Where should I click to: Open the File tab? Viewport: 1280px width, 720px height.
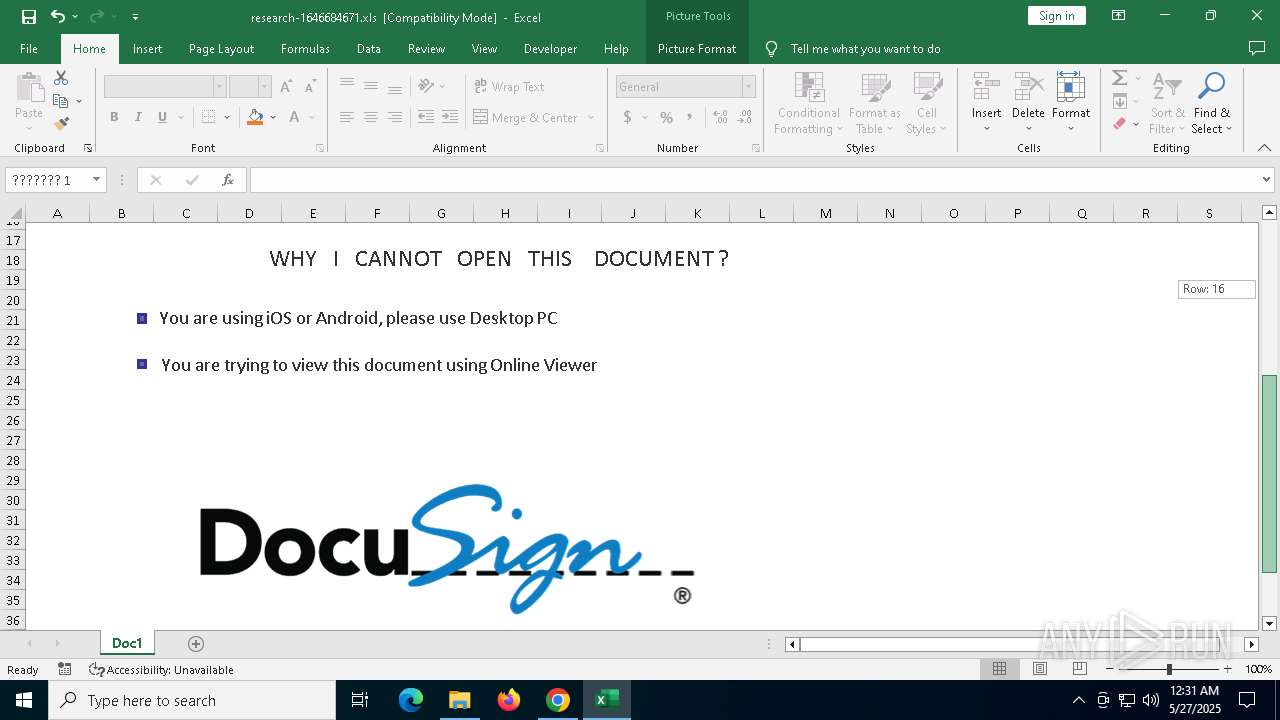[29, 48]
